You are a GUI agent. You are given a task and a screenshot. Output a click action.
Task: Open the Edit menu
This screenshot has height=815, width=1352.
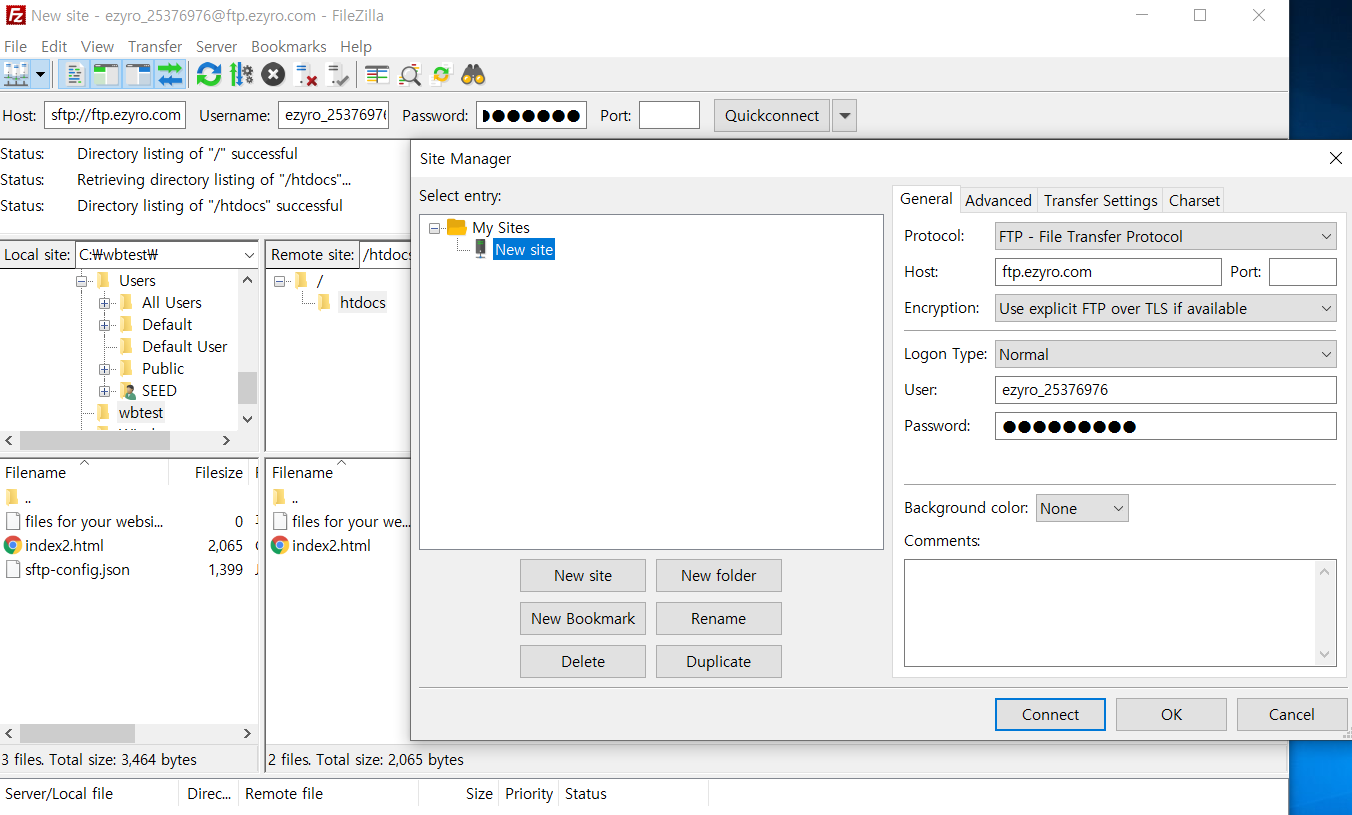pos(54,46)
